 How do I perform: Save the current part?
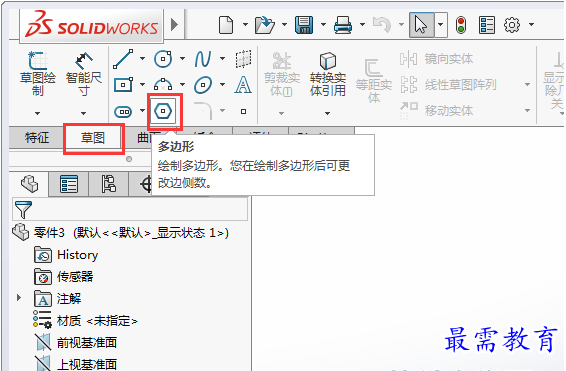[304, 25]
